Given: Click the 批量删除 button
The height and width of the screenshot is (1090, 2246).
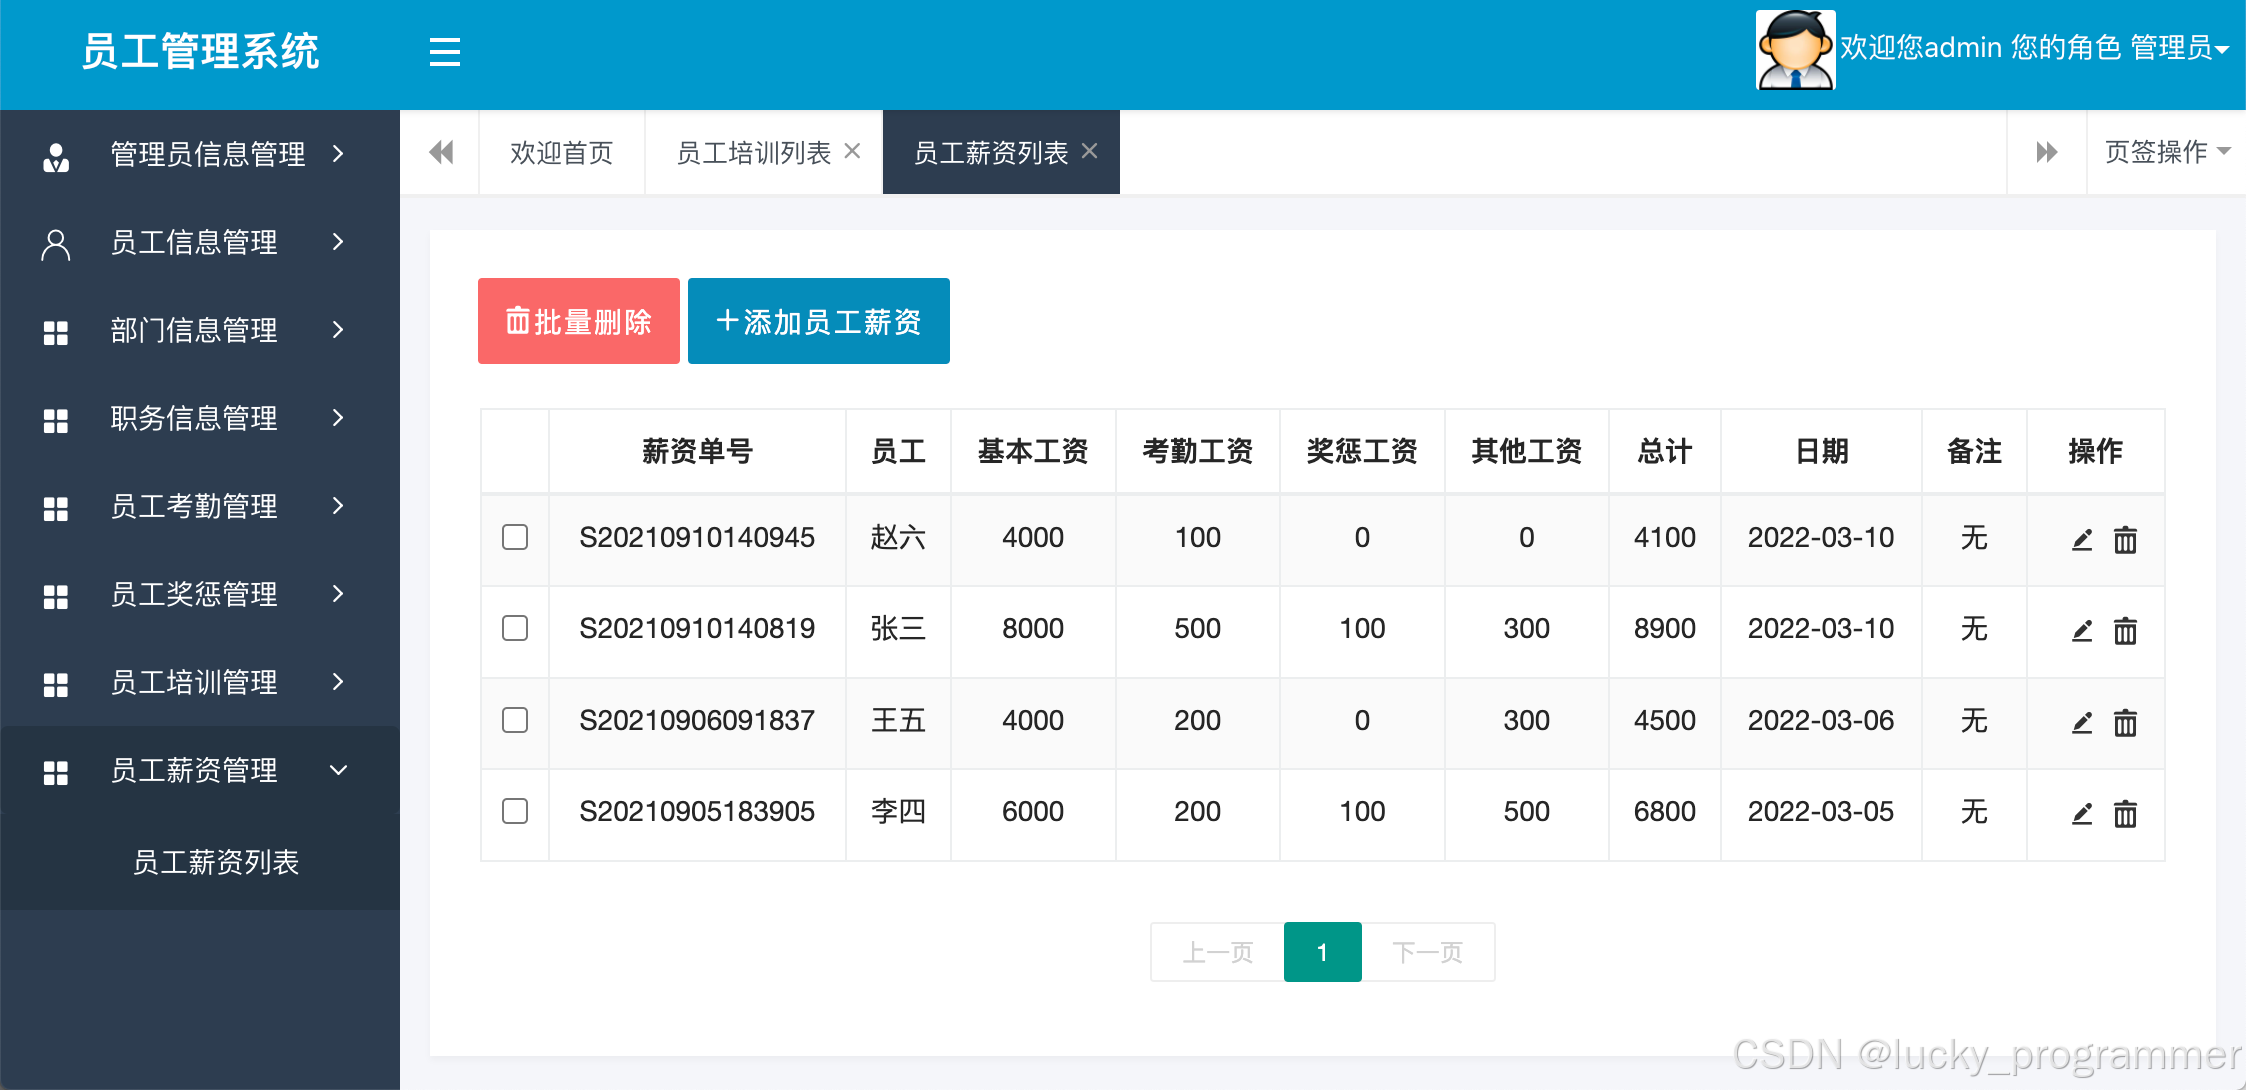Looking at the screenshot, I should tap(578, 321).
